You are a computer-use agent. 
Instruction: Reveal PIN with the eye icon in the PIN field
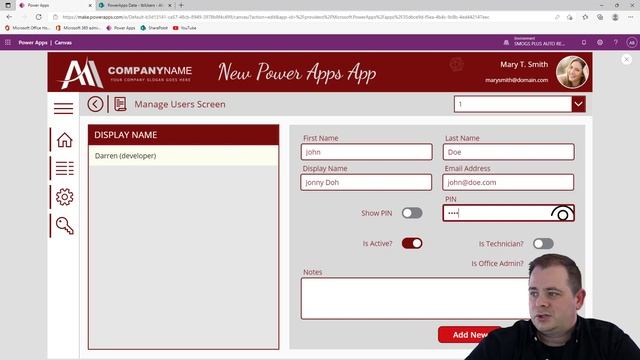[x=562, y=213]
